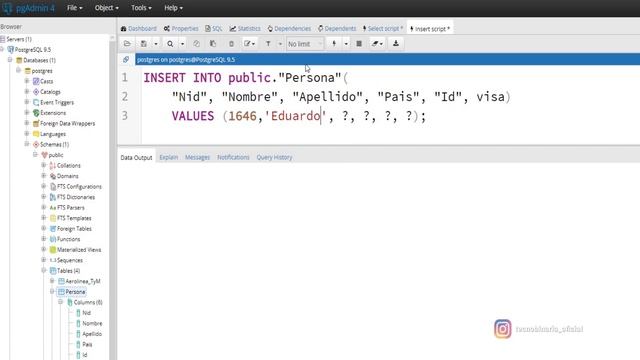Expand the Event Triggers node

[27, 102]
